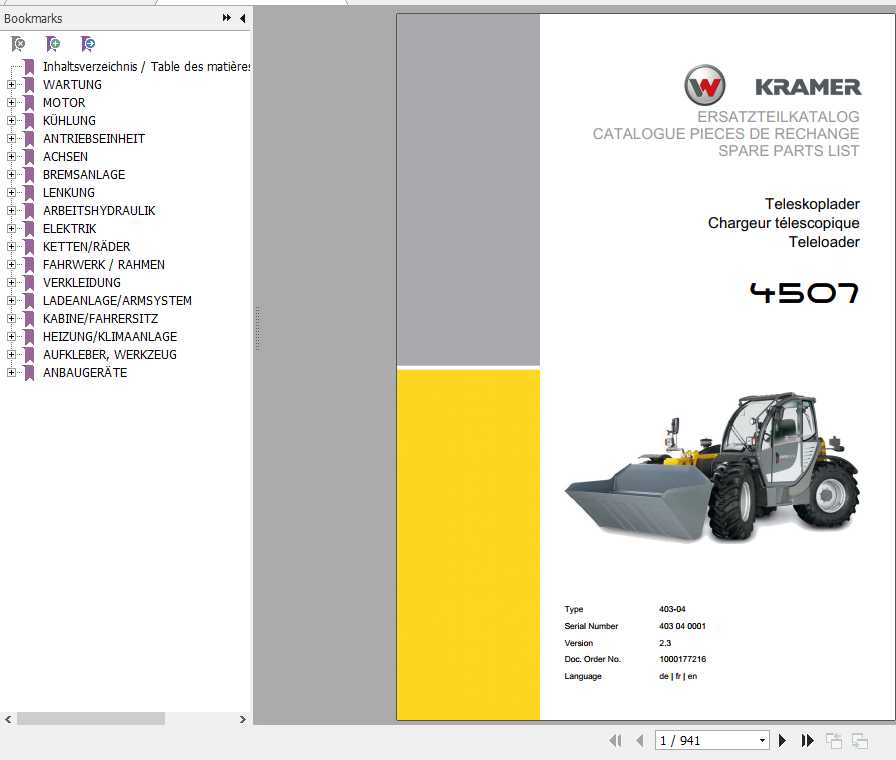This screenshot has height=760, width=896.
Task: Click the grey delete-bookmark icon with X
Action: pos(18,43)
